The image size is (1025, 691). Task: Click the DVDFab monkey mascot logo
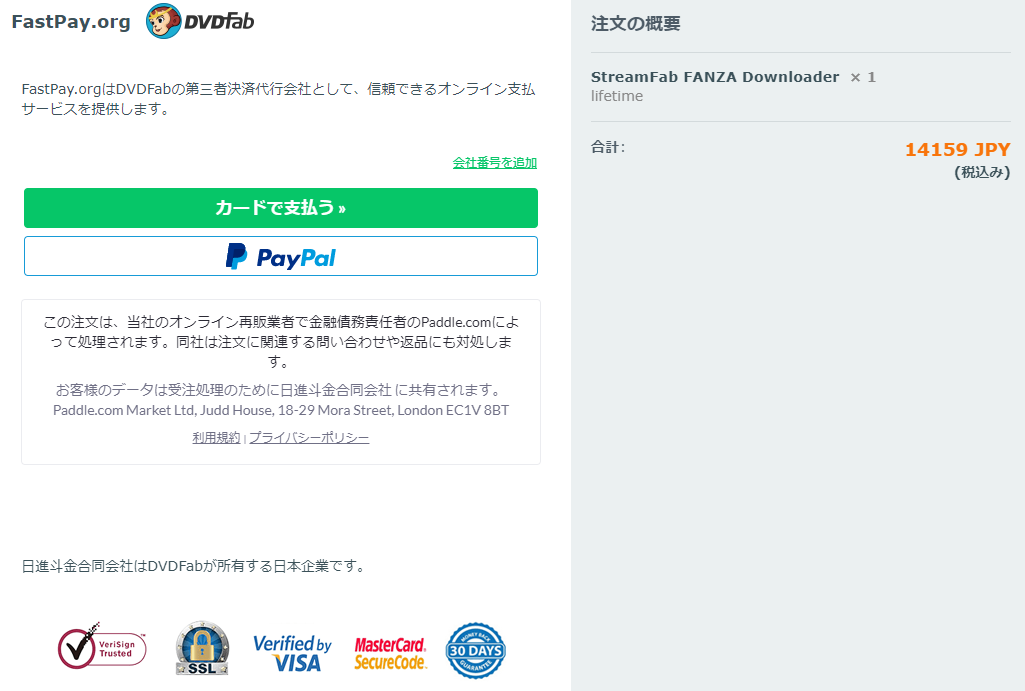point(163,21)
